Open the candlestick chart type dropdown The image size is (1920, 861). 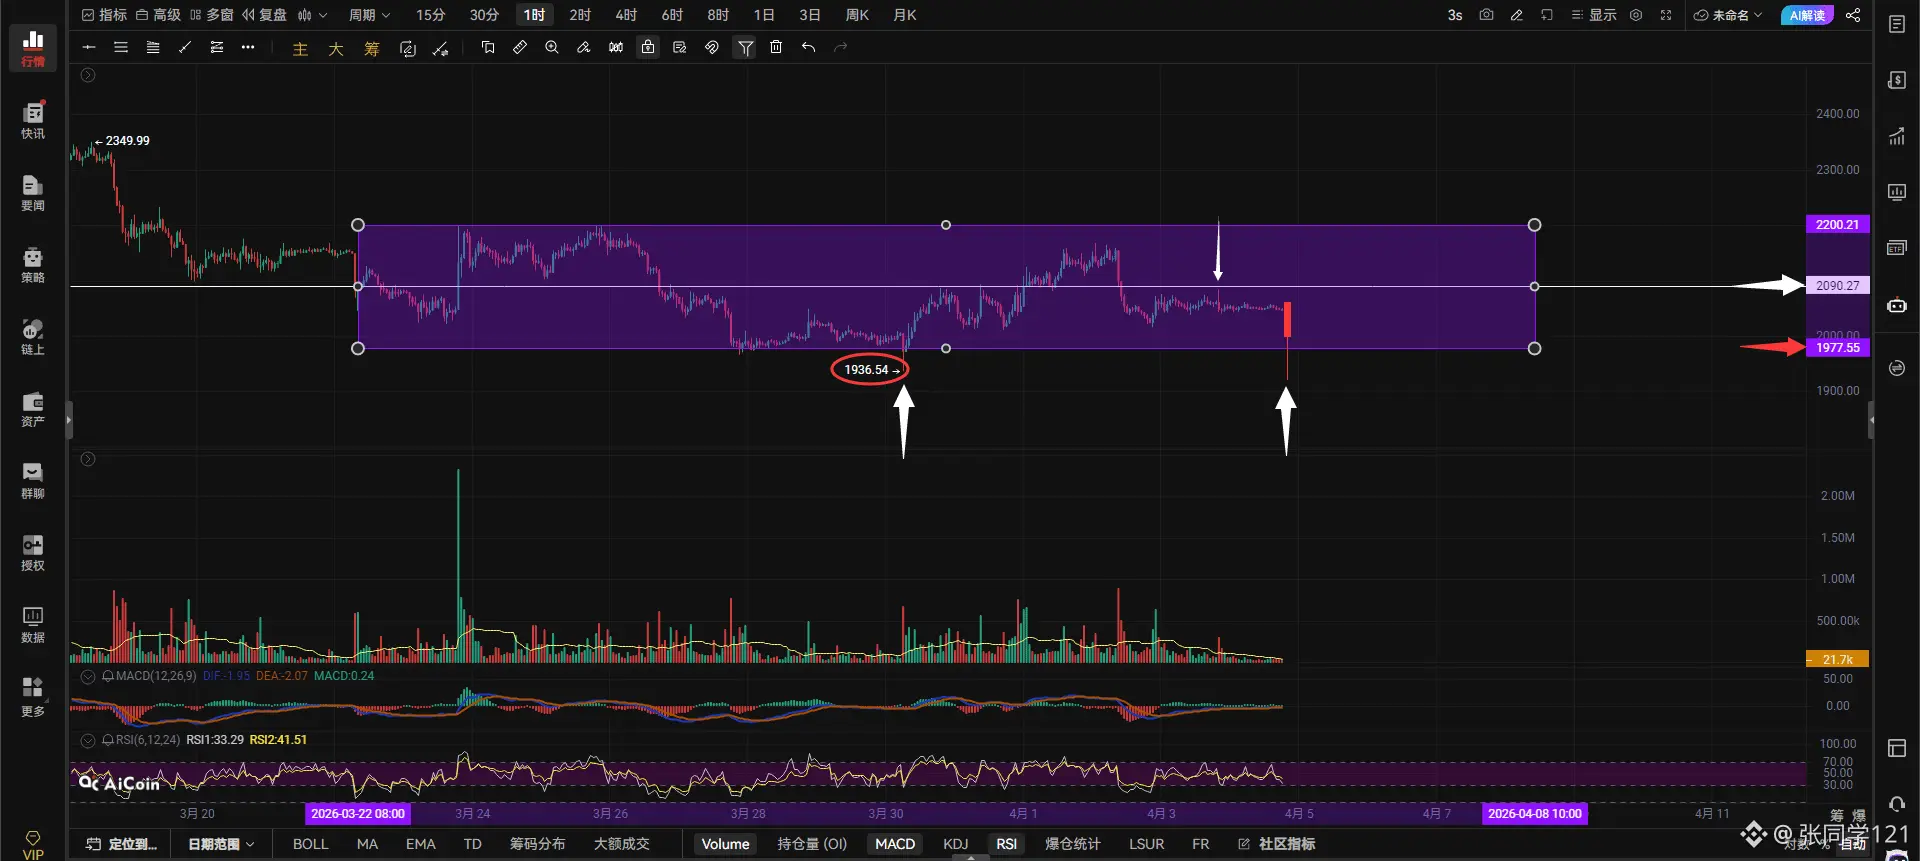coord(312,15)
